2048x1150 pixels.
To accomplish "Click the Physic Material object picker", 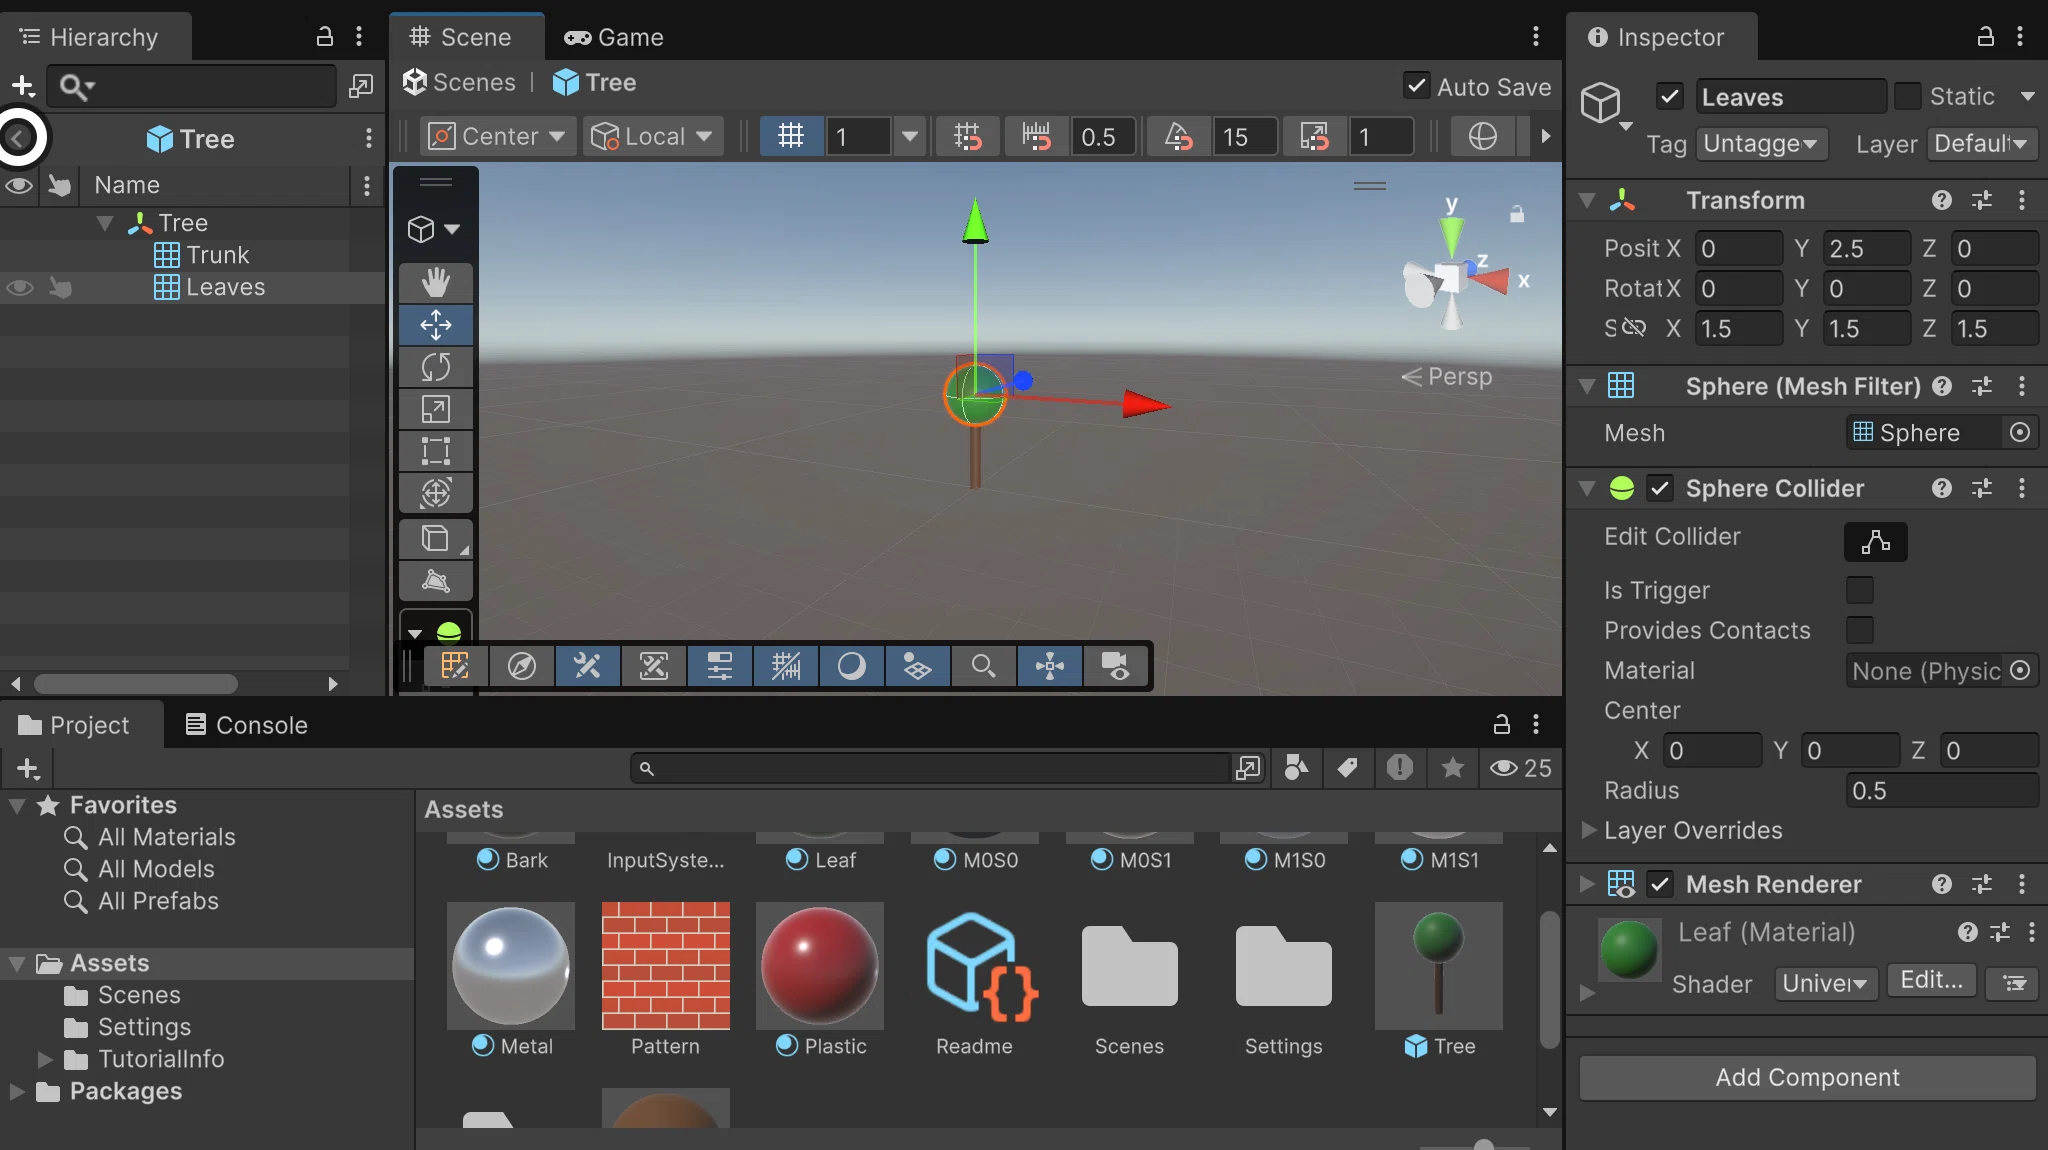I will pyautogui.click(x=2020, y=670).
